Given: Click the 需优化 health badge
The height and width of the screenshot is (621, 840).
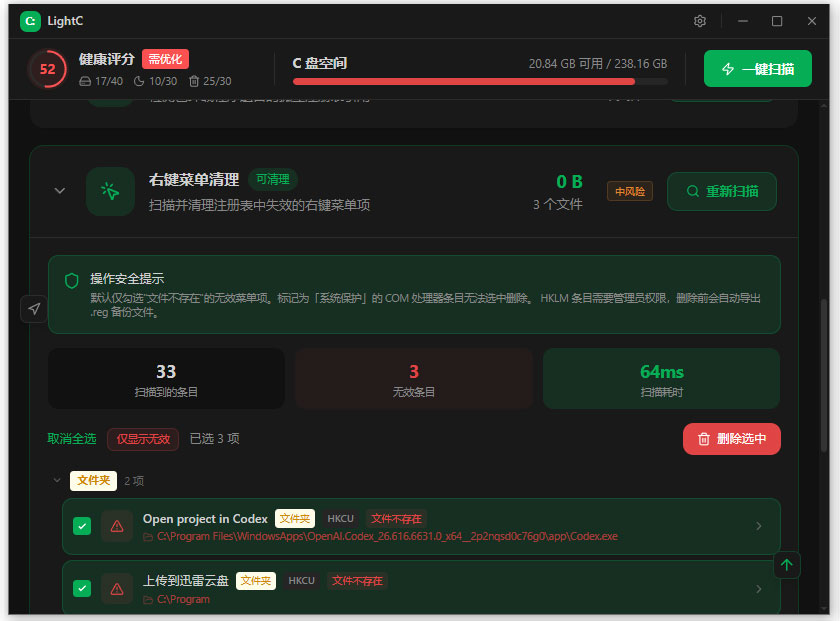Looking at the screenshot, I should point(165,59).
